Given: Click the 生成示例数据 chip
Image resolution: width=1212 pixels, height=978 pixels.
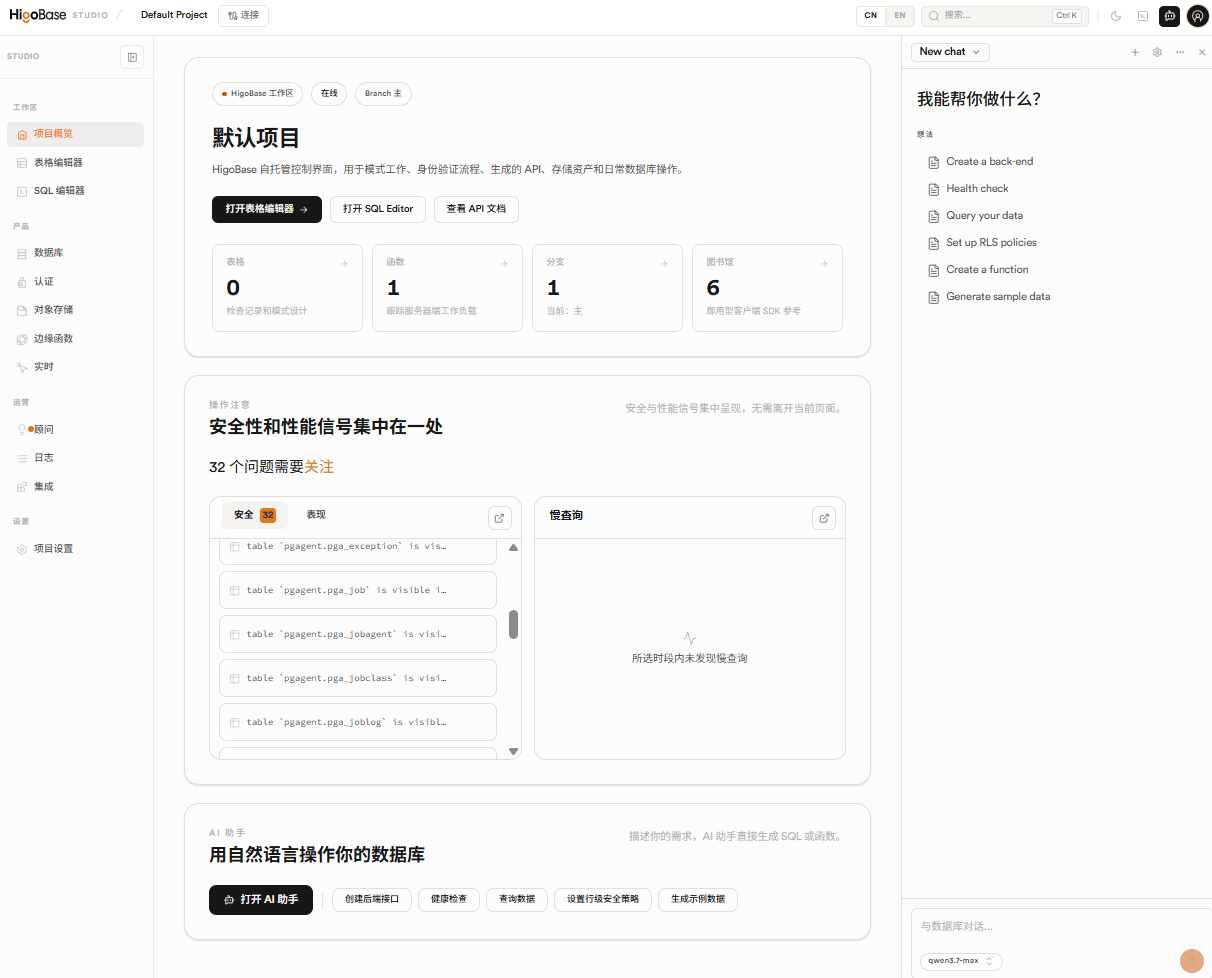Looking at the screenshot, I should pos(698,900).
